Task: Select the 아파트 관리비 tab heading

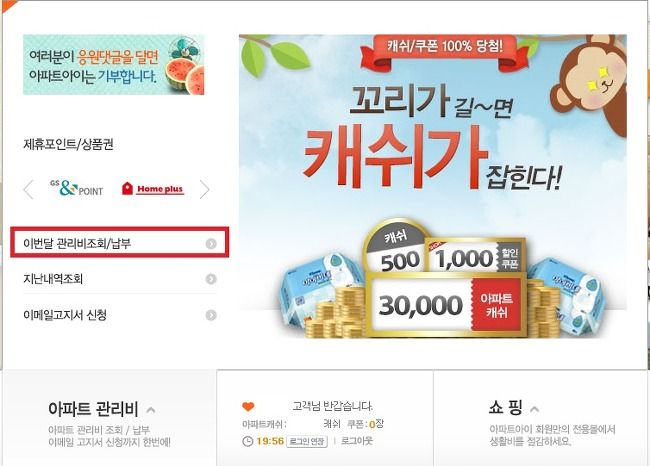Action: (x=93, y=409)
